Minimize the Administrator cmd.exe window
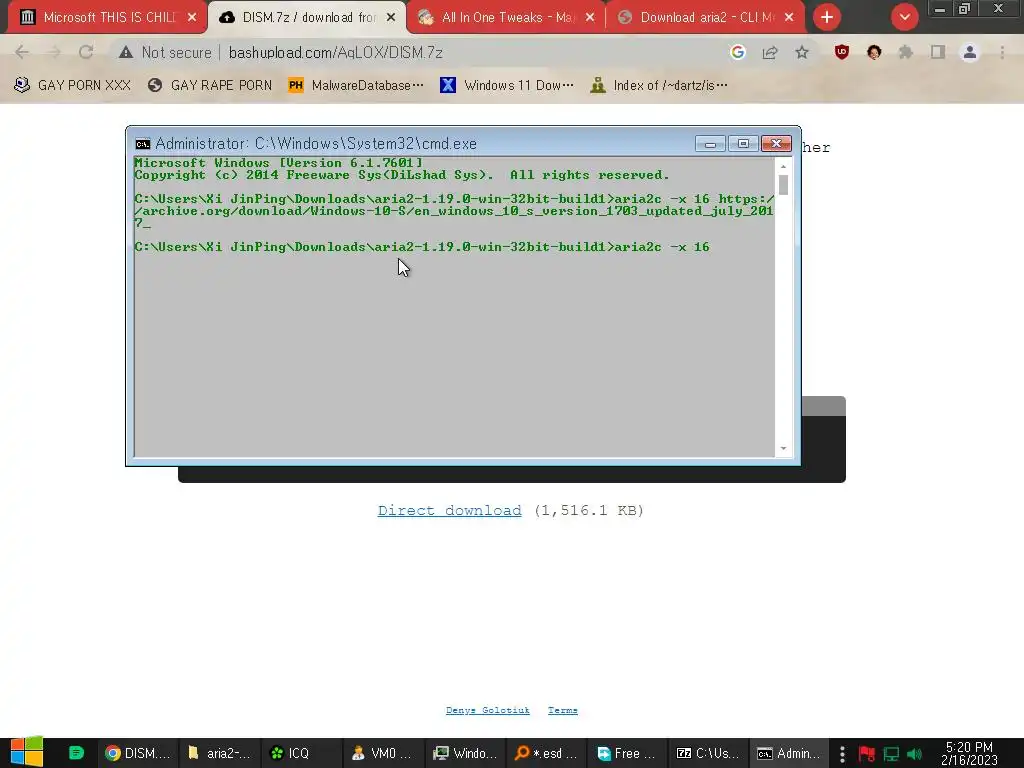1024x768 pixels. click(x=711, y=144)
